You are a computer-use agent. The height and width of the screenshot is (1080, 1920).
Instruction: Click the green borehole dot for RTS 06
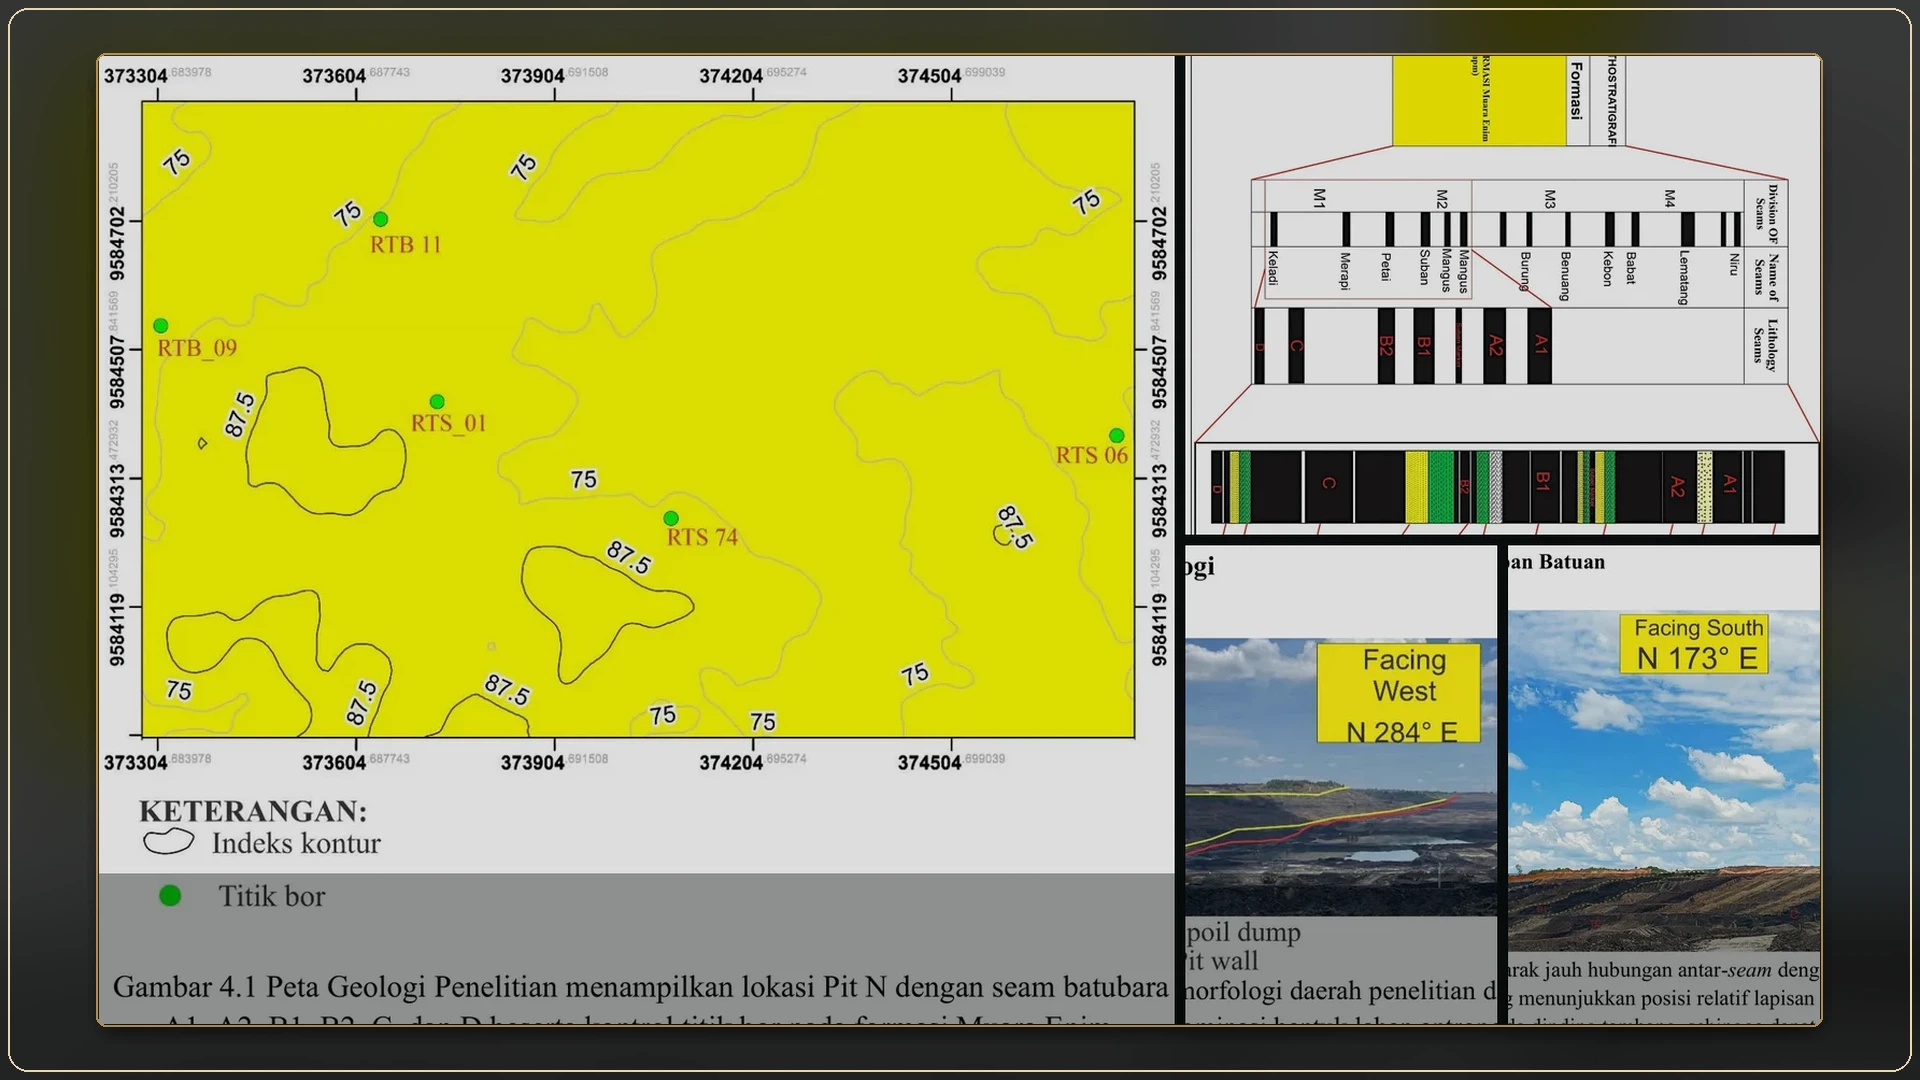point(1117,436)
